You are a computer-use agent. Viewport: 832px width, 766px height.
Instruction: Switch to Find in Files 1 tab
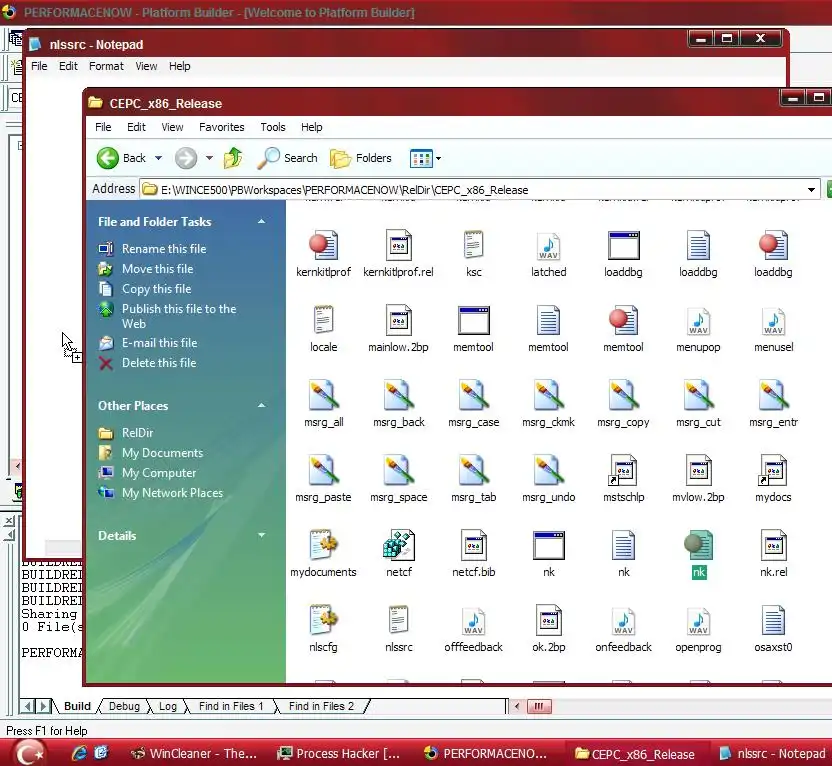231,706
